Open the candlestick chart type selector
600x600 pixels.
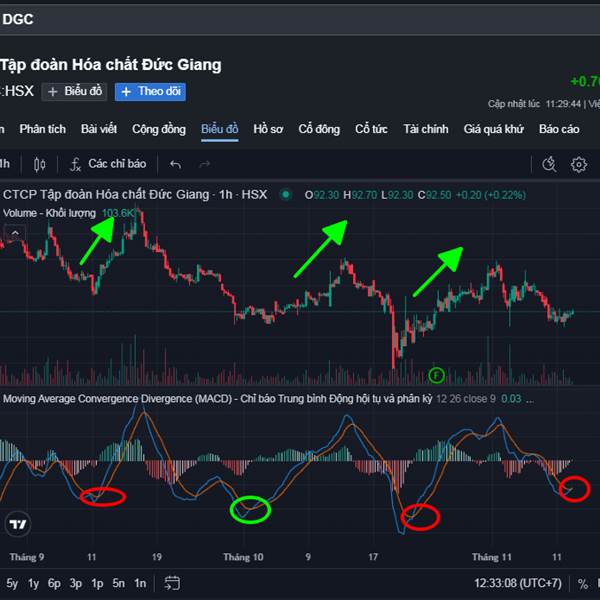click(x=40, y=164)
